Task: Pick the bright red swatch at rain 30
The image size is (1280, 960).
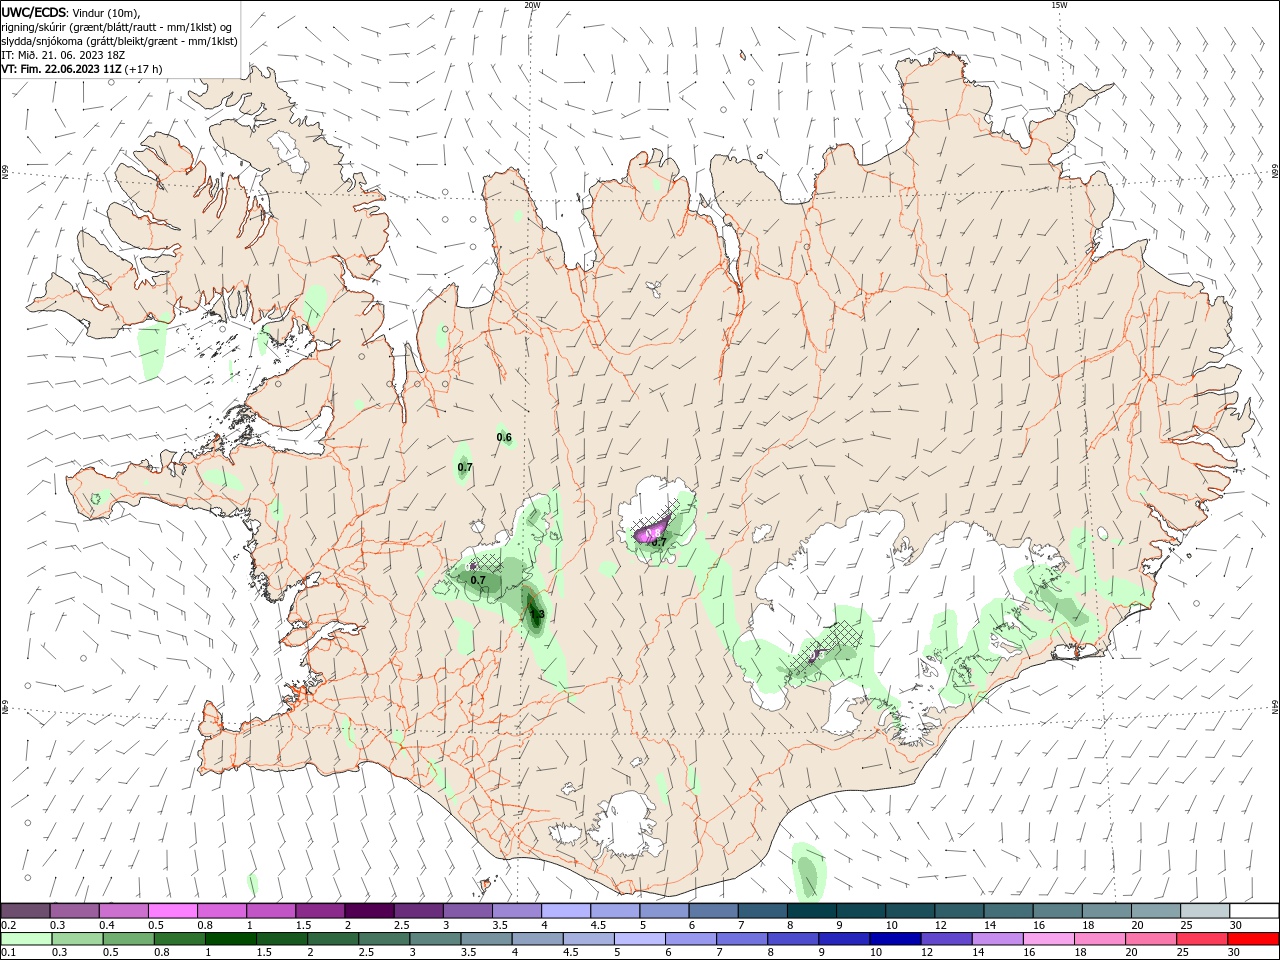Action: 1253,939
